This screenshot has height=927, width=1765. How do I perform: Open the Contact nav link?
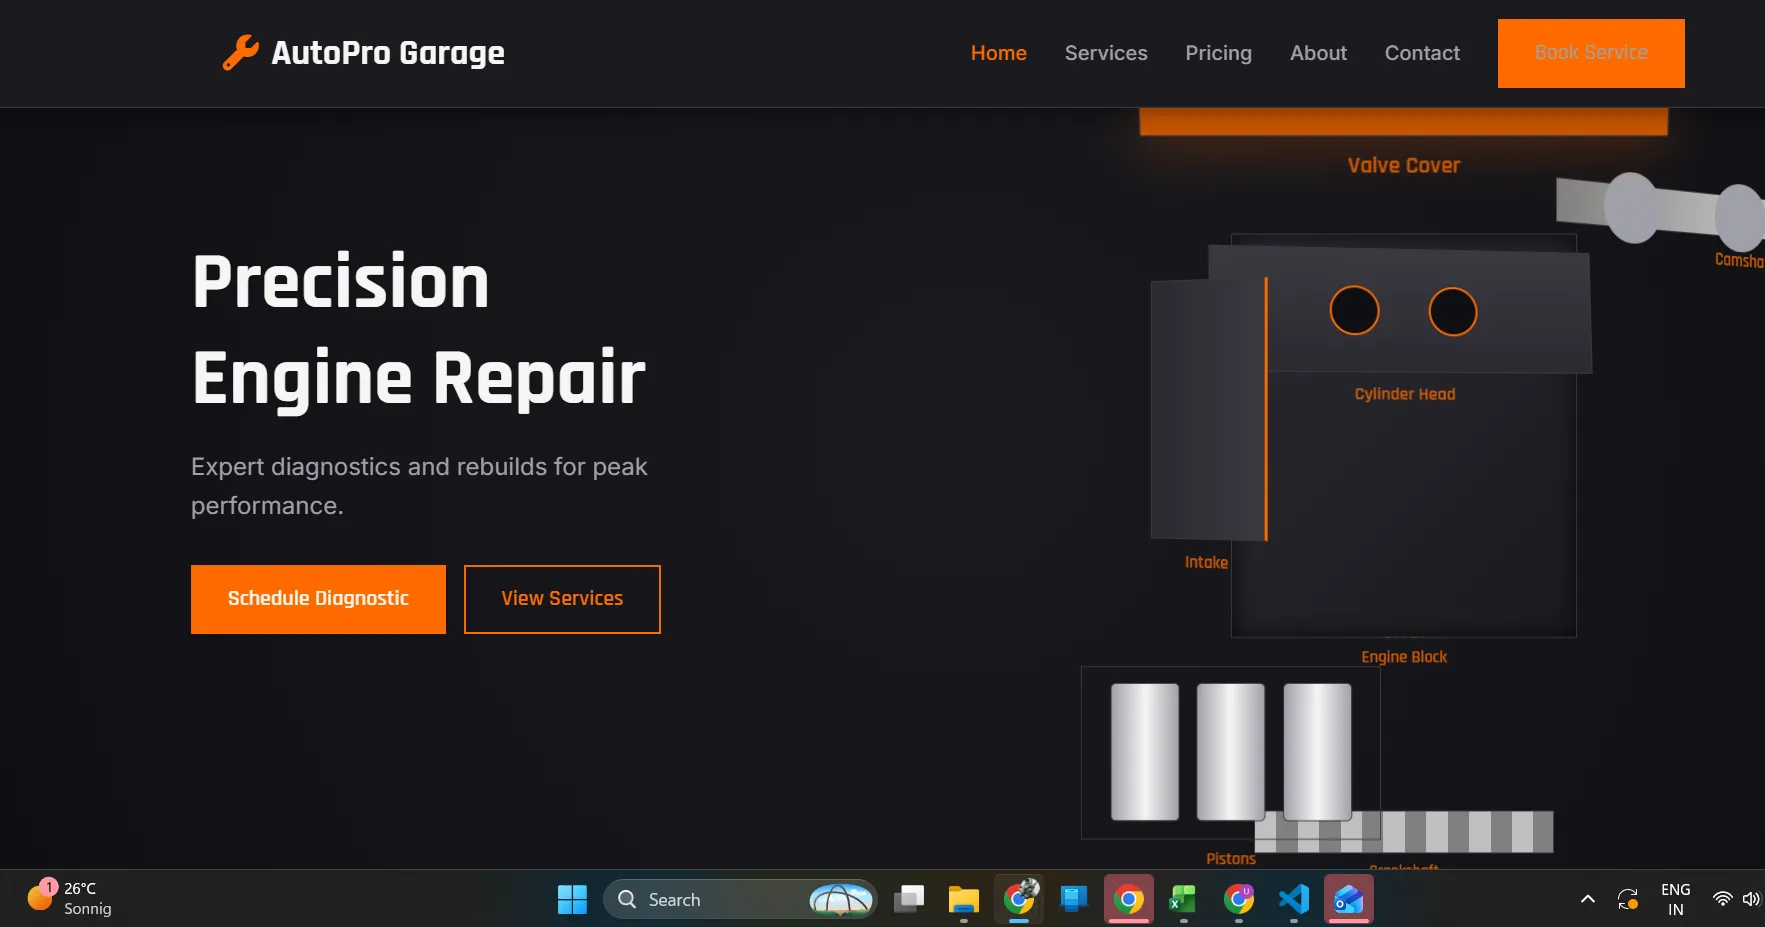pyautogui.click(x=1422, y=53)
